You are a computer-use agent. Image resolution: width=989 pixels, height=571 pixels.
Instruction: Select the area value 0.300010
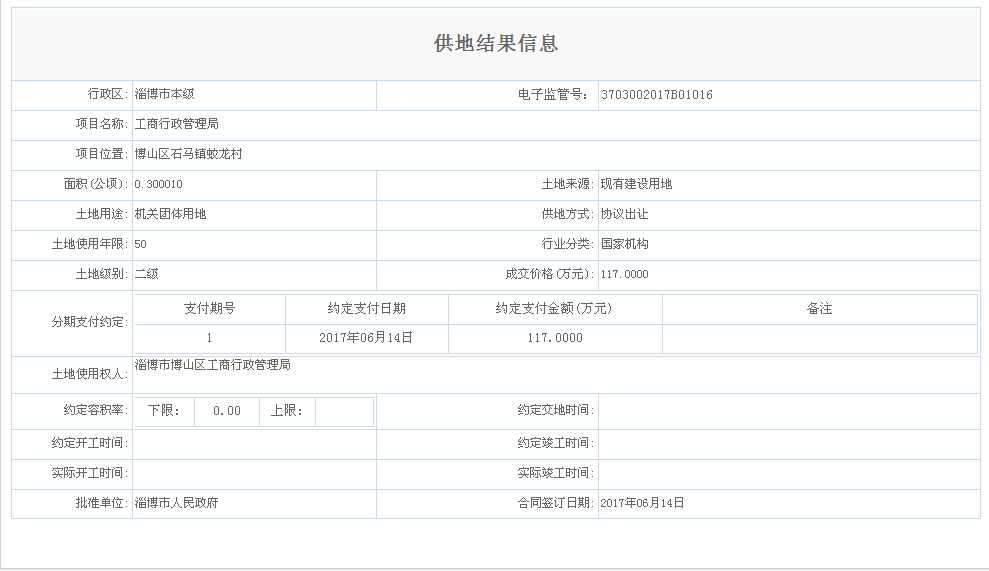158,184
